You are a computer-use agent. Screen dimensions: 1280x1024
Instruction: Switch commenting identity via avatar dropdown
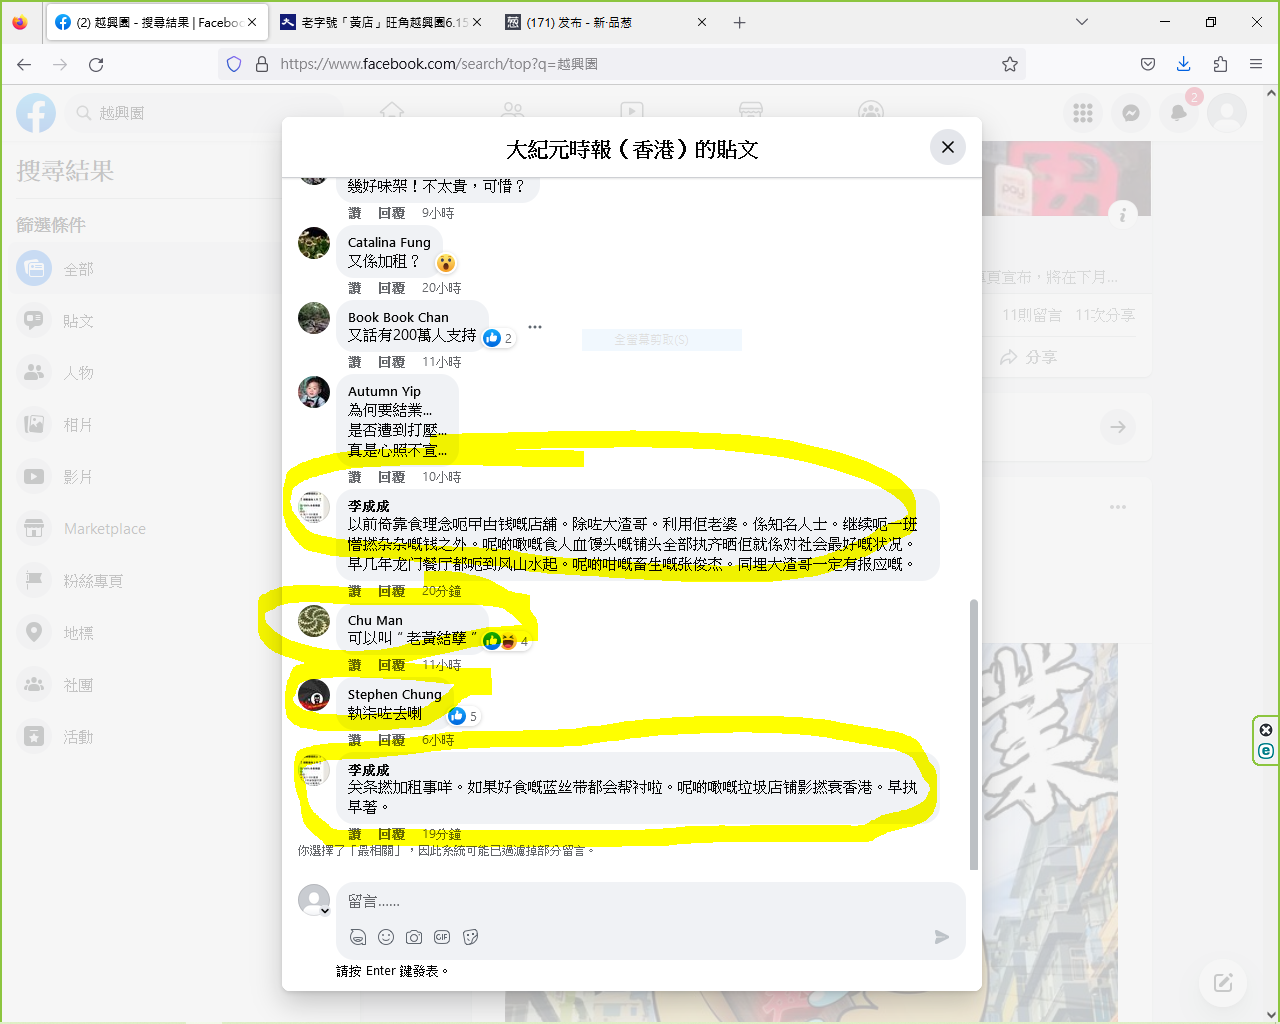314,900
